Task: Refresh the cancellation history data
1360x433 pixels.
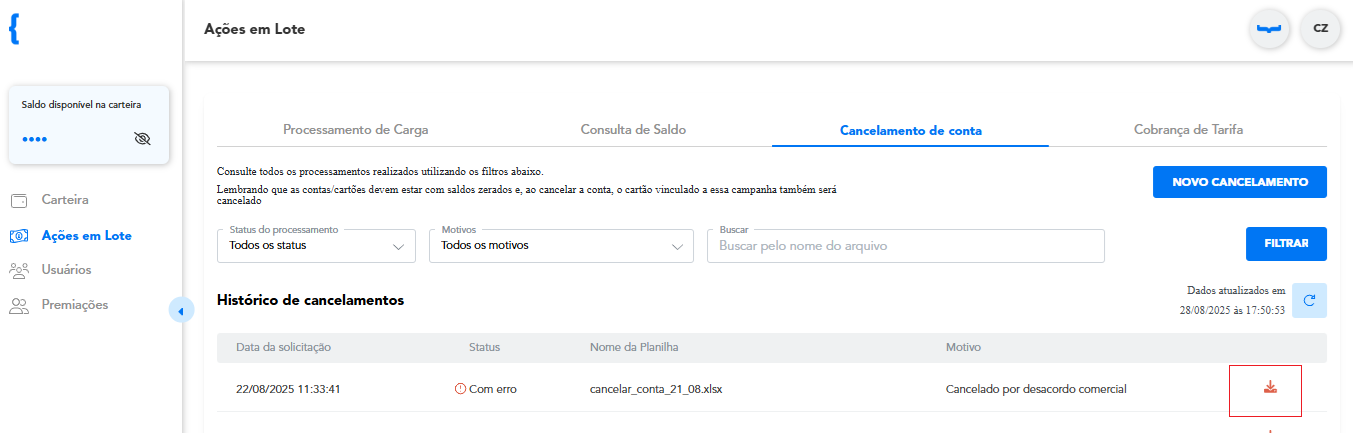Action: (1309, 300)
